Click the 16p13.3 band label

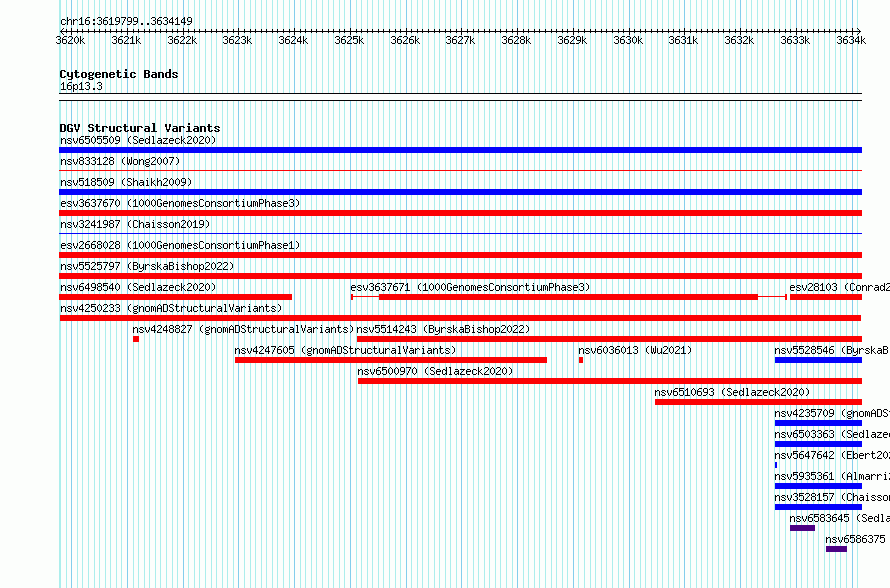coord(81,86)
